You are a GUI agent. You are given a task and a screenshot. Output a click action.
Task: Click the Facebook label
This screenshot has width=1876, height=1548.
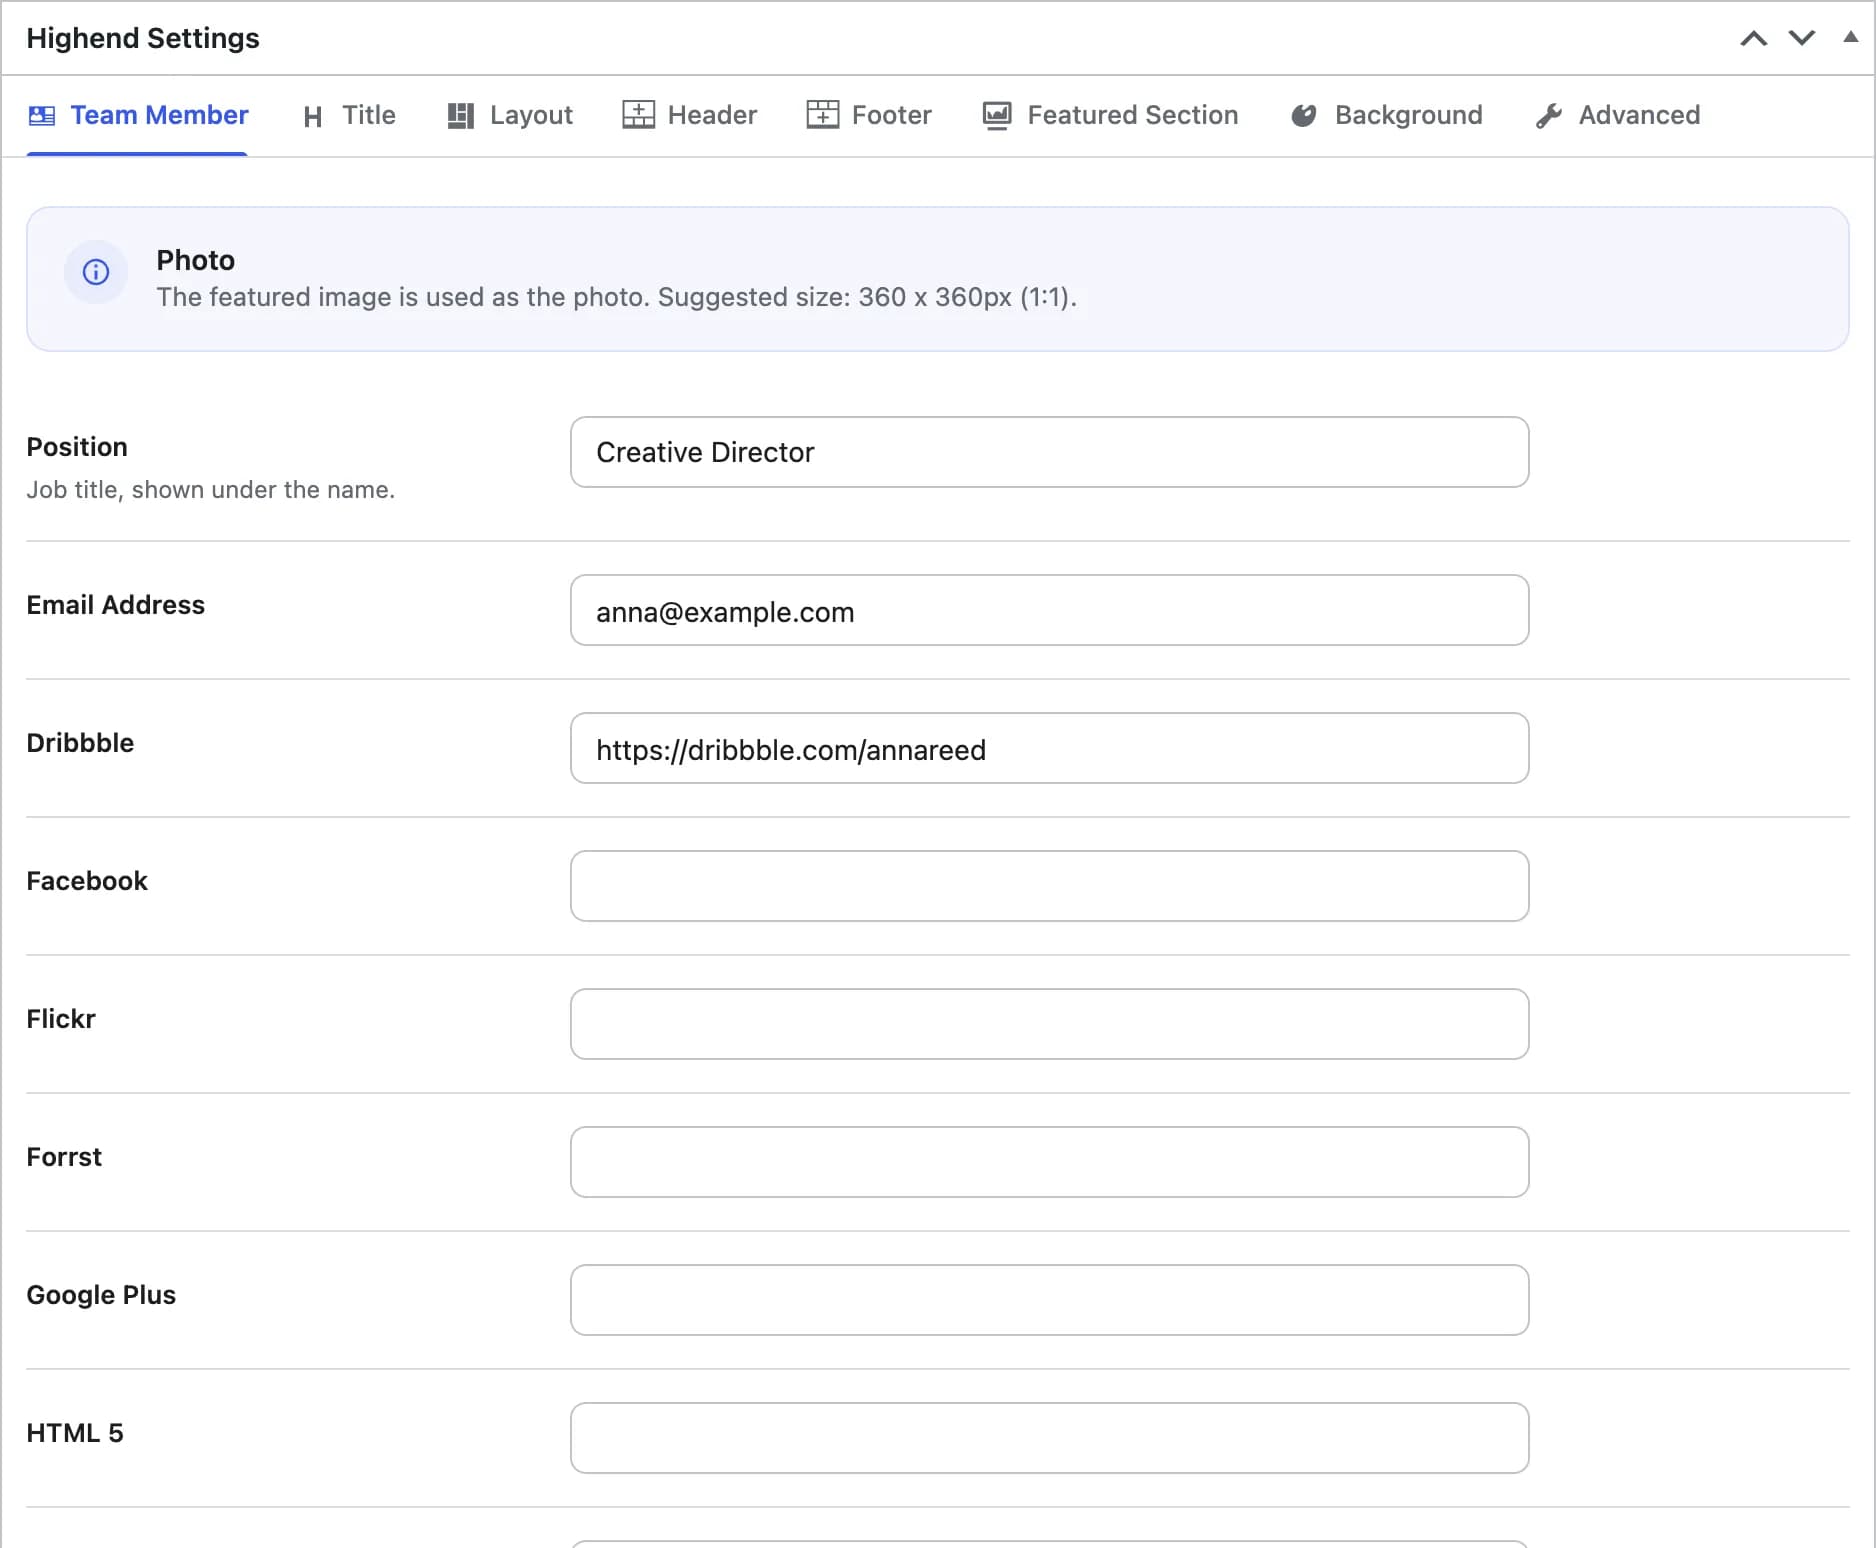pos(87,881)
